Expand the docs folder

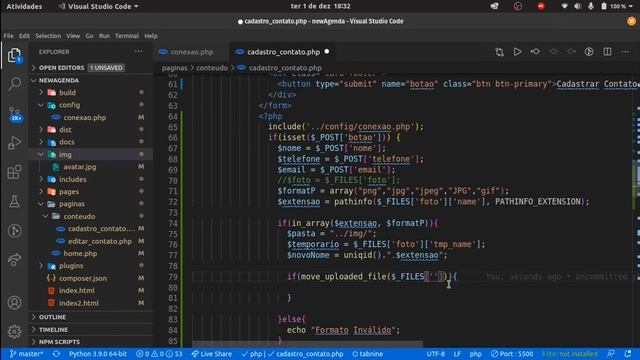(x=67, y=142)
